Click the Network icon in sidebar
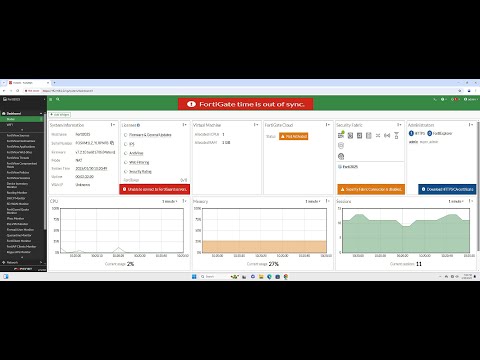This screenshot has height=360, width=480. [4, 262]
